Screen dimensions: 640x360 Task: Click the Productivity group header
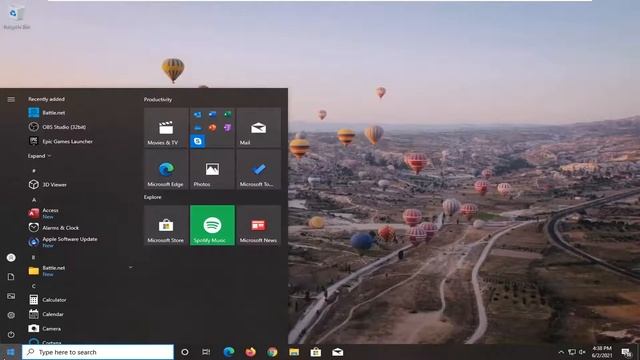pyautogui.click(x=158, y=100)
